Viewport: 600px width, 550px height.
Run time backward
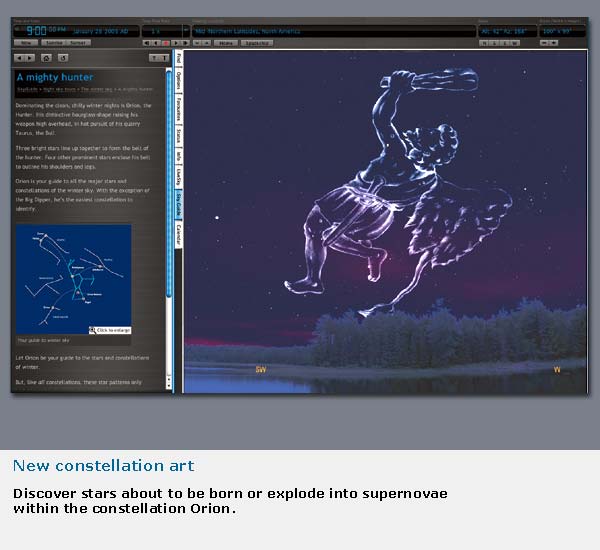156,43
